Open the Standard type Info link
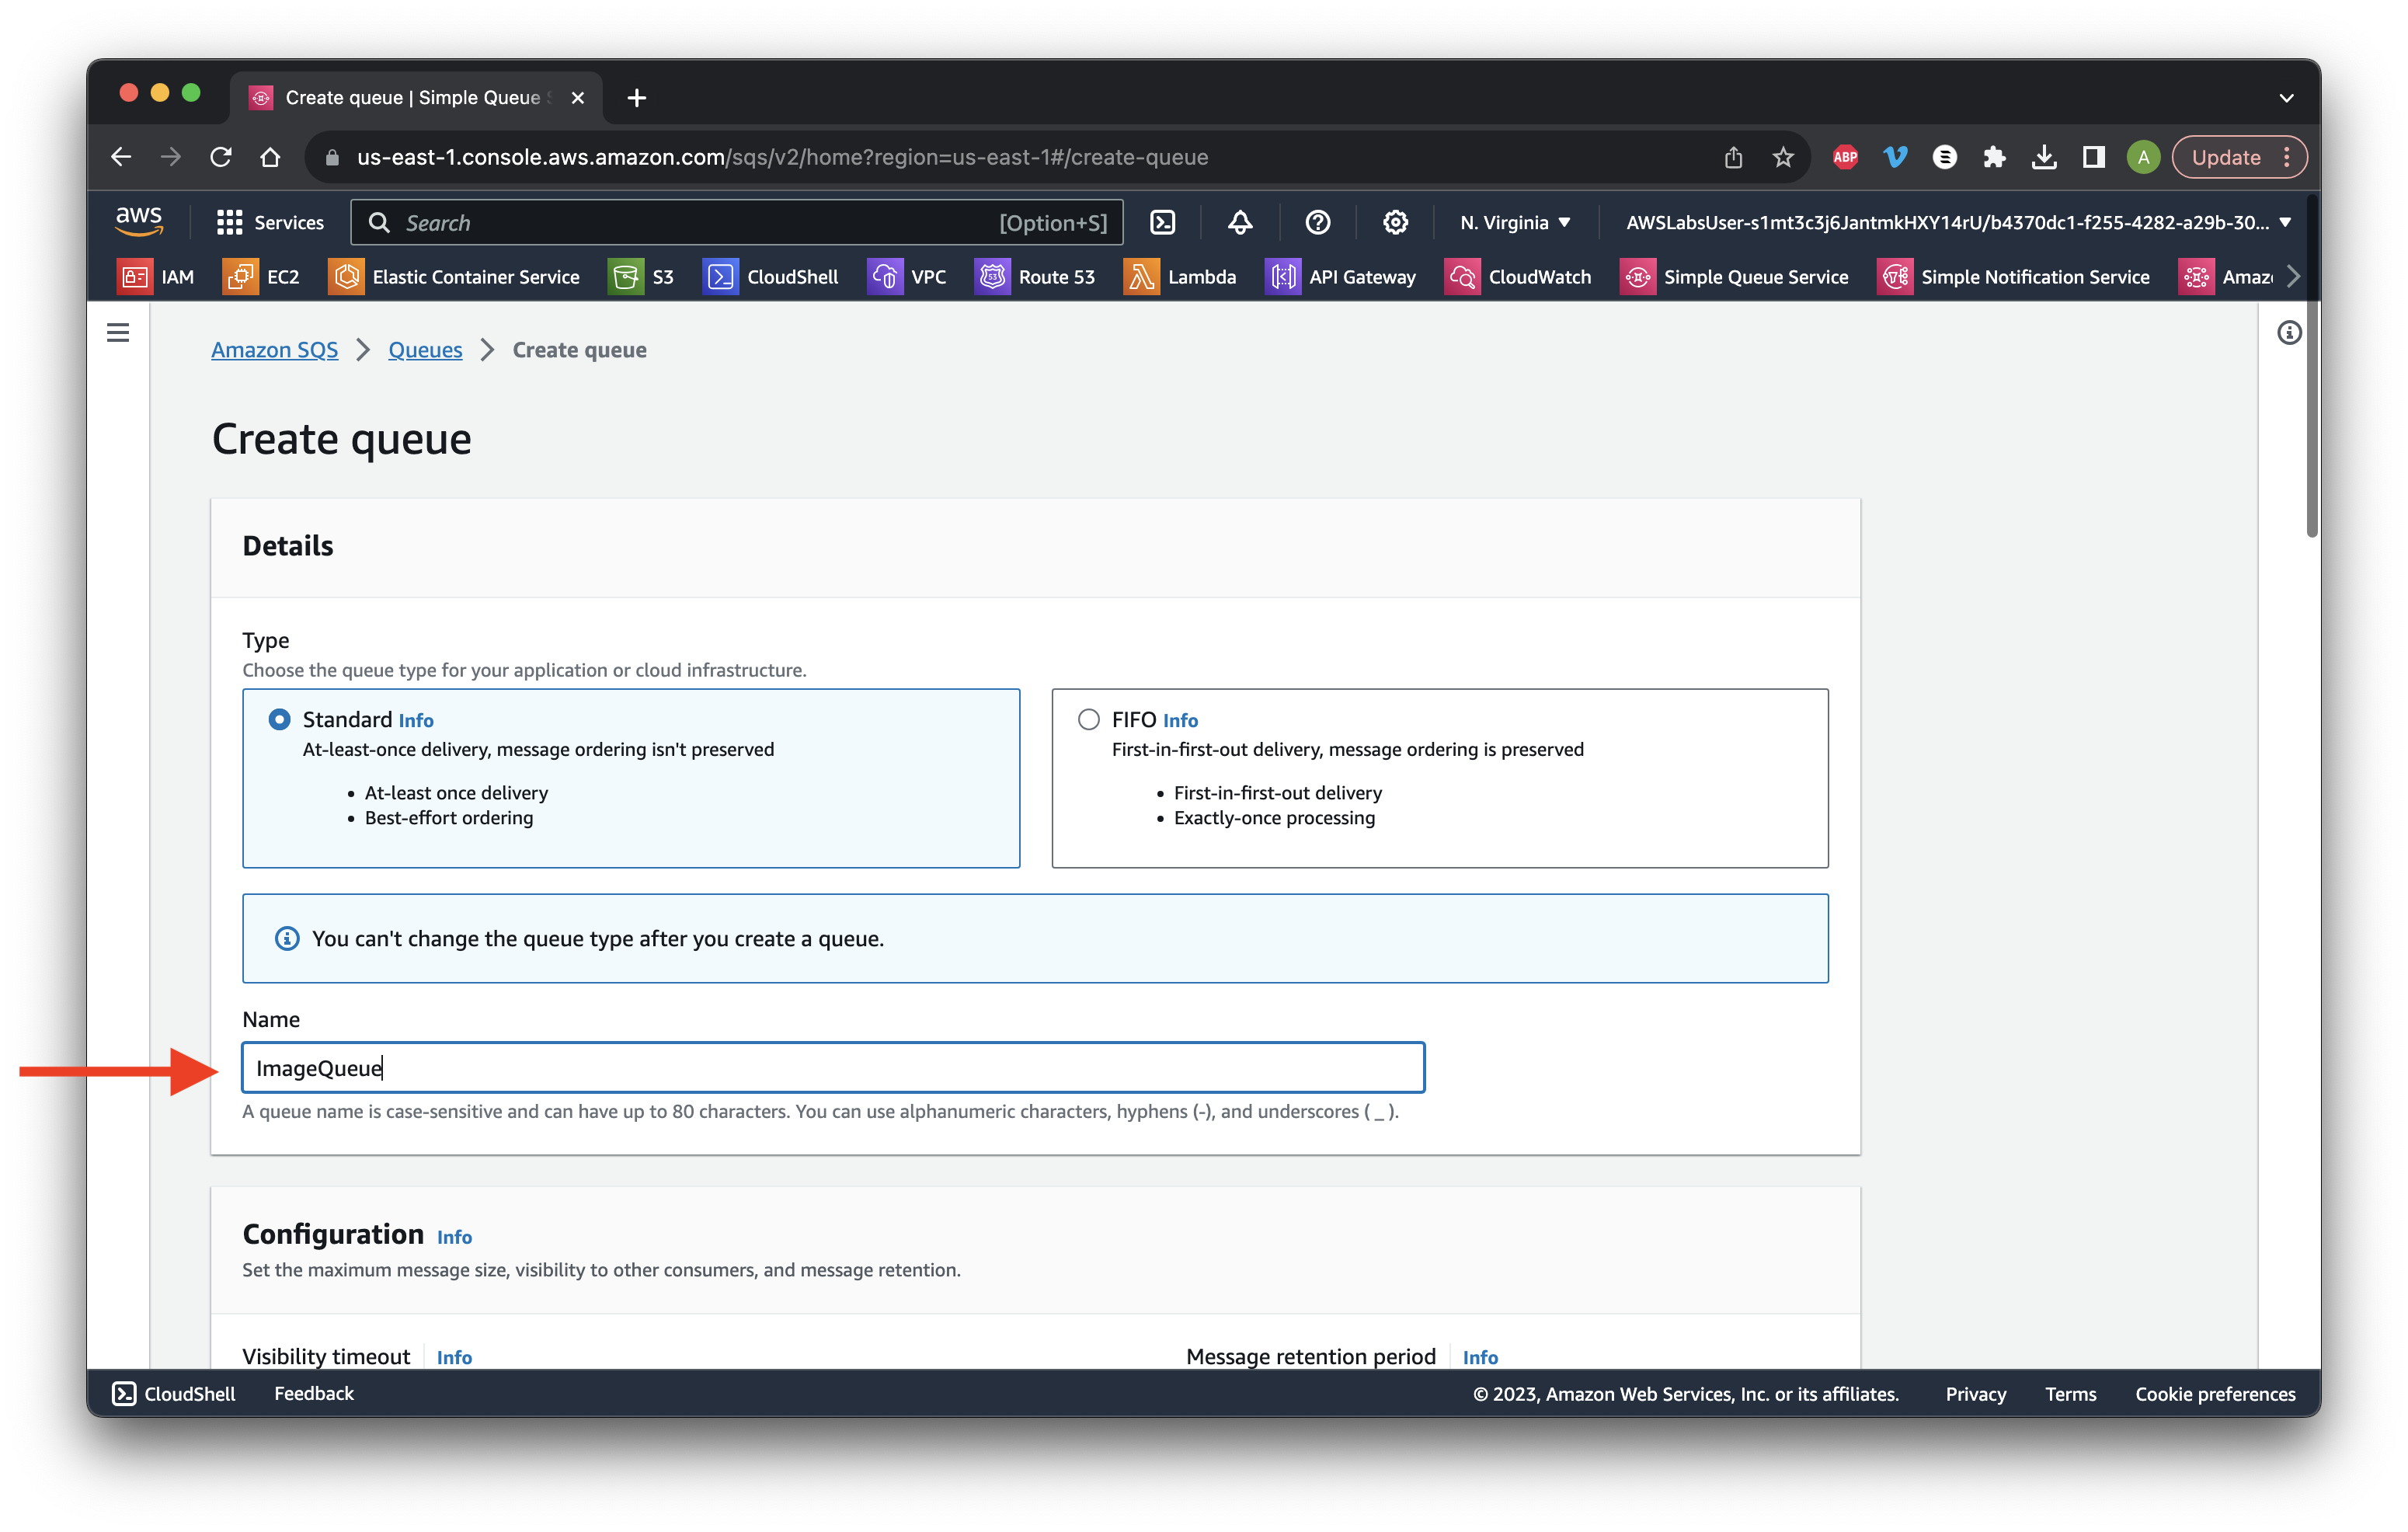 tap(415, 721)
